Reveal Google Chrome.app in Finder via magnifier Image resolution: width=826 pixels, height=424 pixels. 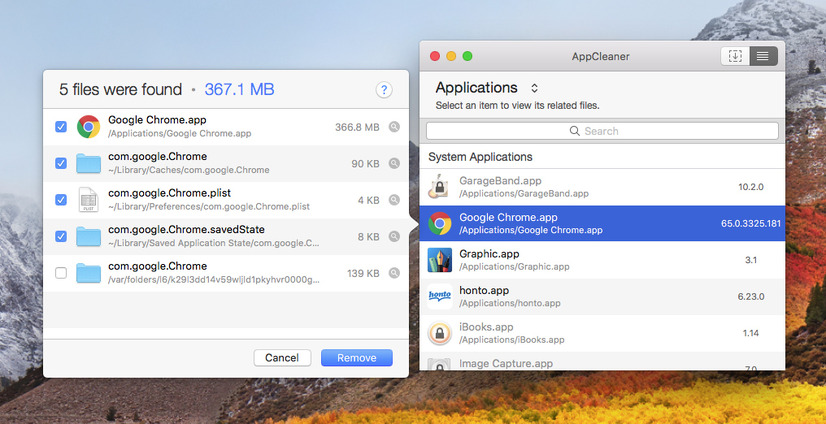(394, 127)
